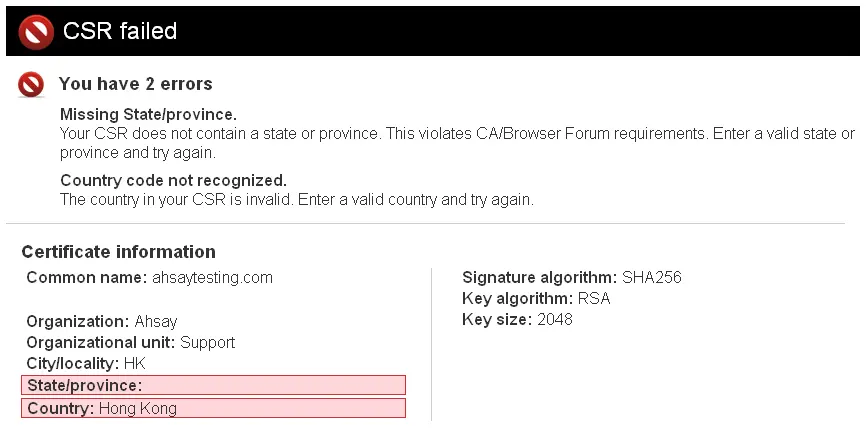The height and width of the screenshot is (433, 867).
Task: Click the State/province label in the pink field
Action: pos(85,385)
